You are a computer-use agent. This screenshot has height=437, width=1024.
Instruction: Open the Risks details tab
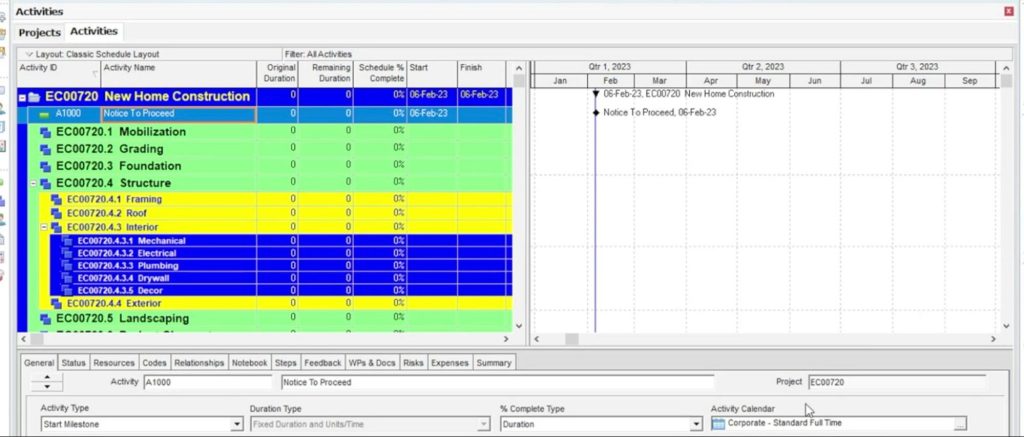(413, 363)
